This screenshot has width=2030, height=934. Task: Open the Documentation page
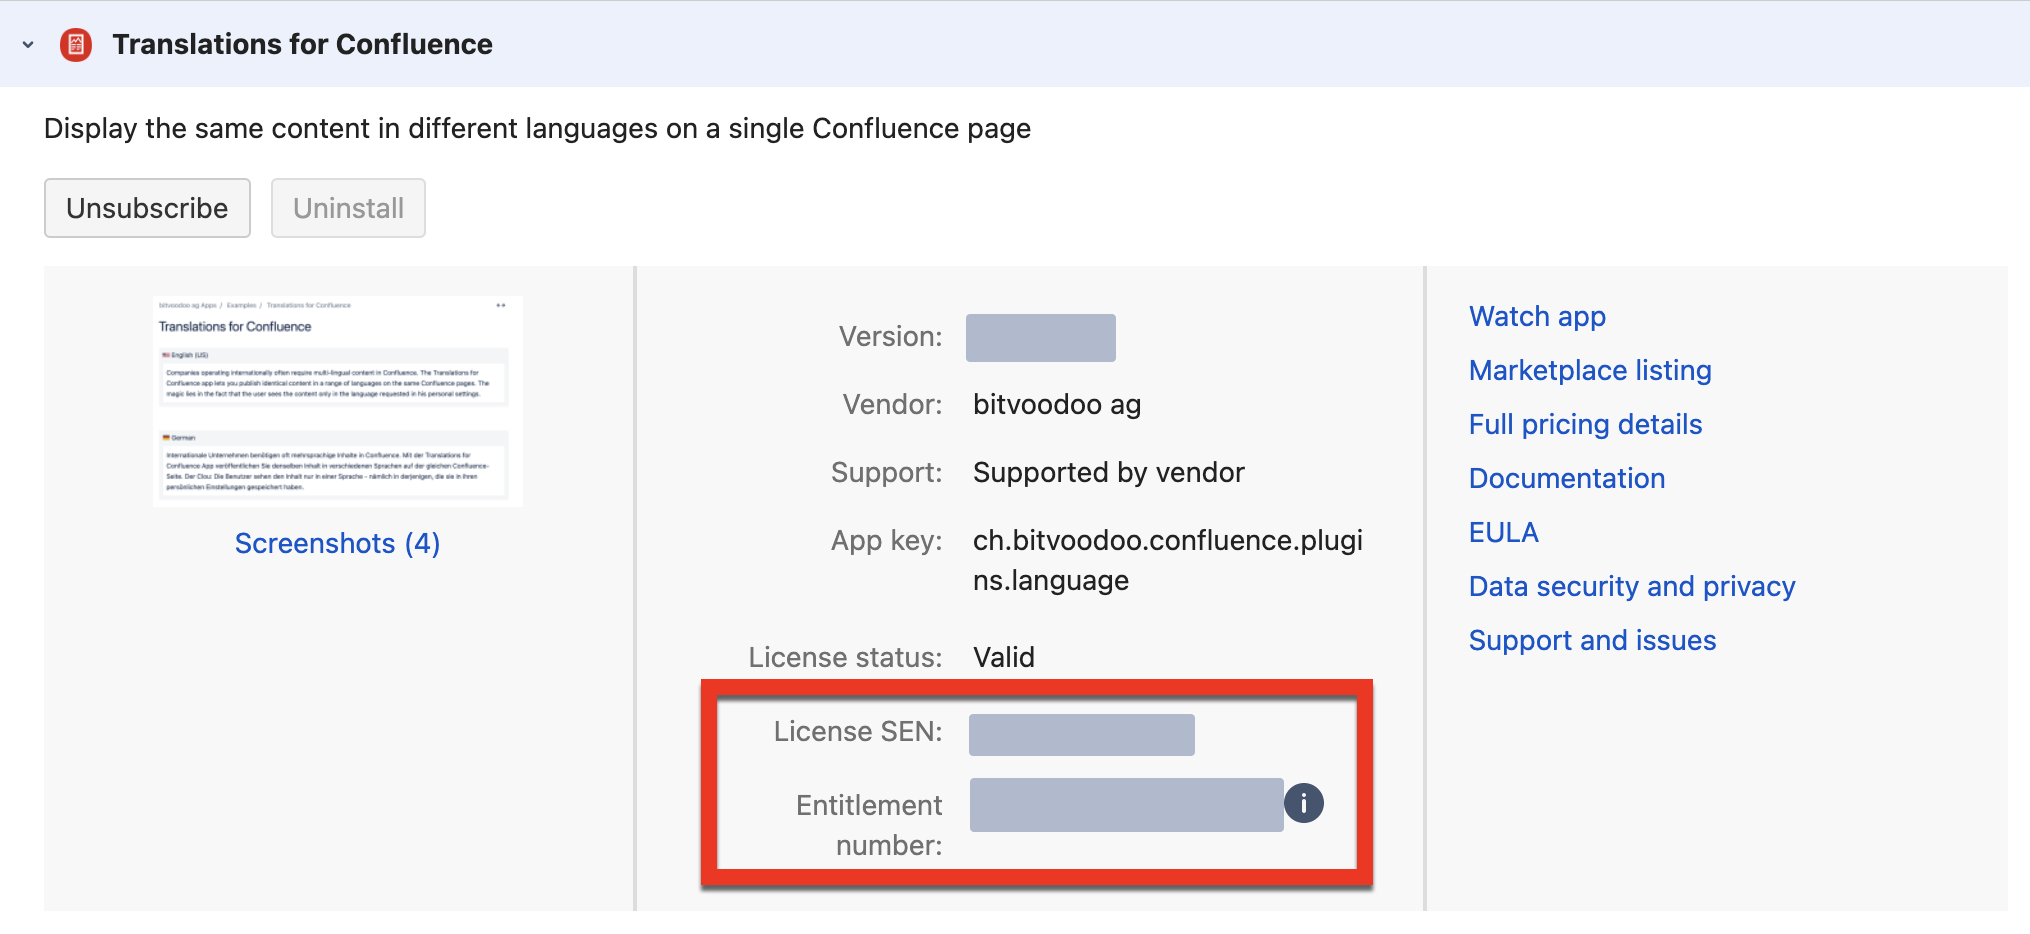click(x=1566, y=478)
